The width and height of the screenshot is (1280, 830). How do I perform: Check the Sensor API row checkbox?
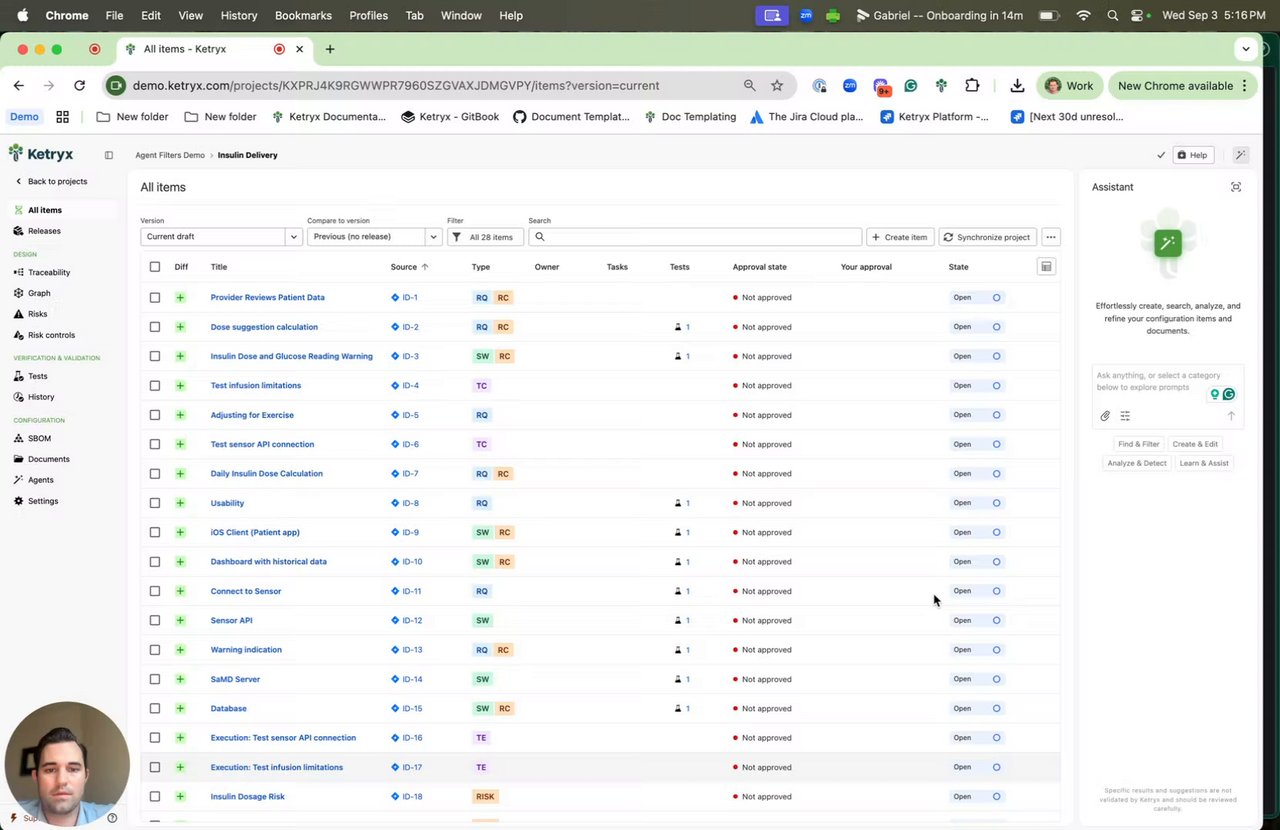(154, 620)
